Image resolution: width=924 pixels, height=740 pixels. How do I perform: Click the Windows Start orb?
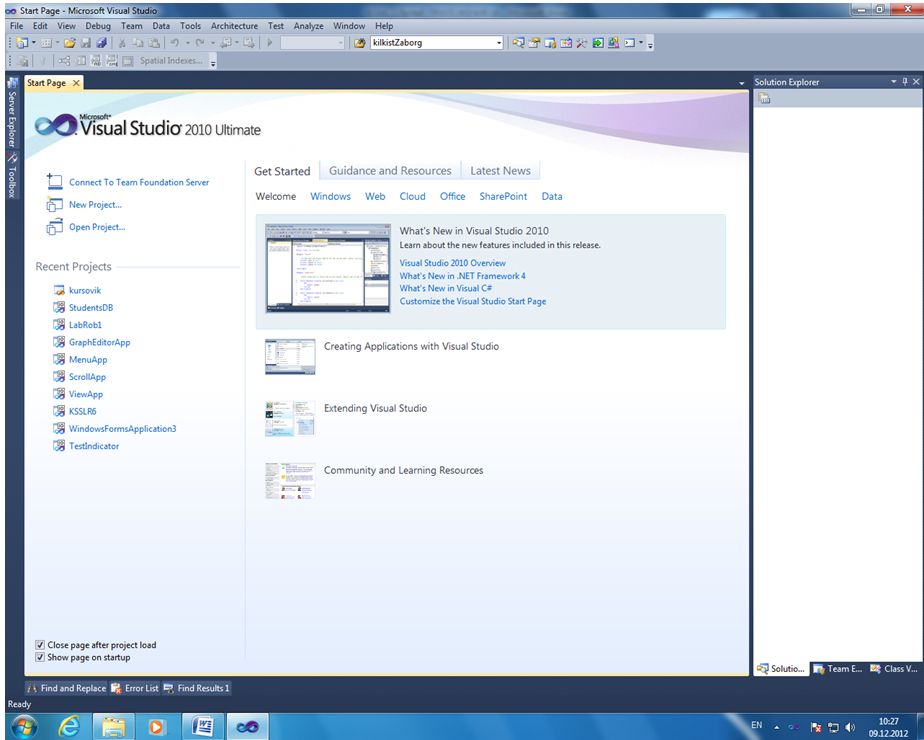[24, 726]
